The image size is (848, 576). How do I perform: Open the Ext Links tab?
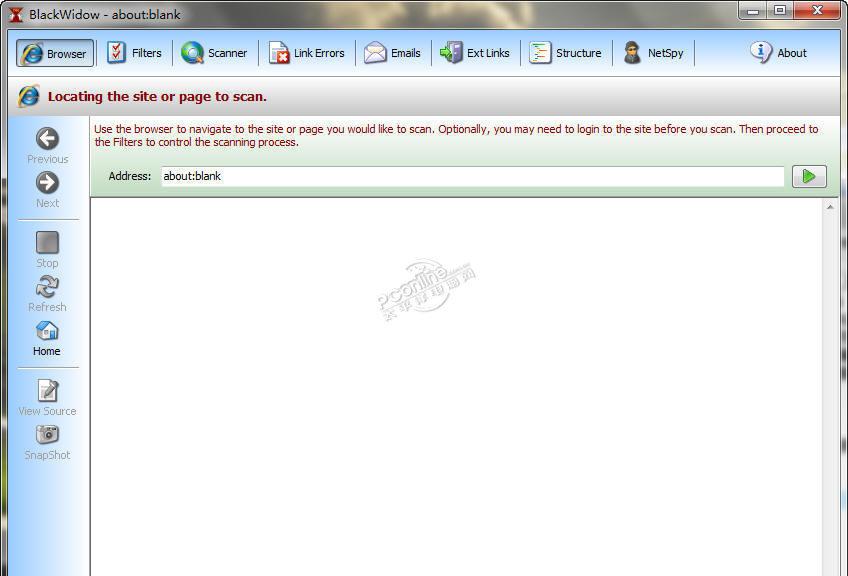point(475,53)
